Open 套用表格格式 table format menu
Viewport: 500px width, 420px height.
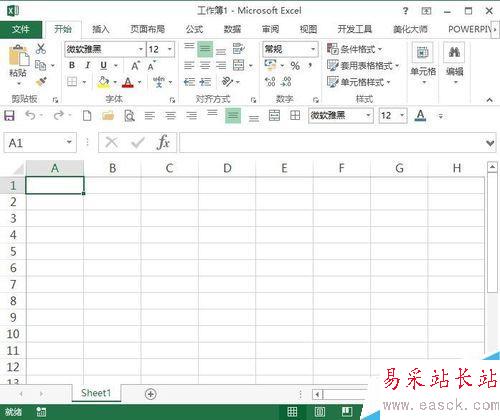[363, 65]
